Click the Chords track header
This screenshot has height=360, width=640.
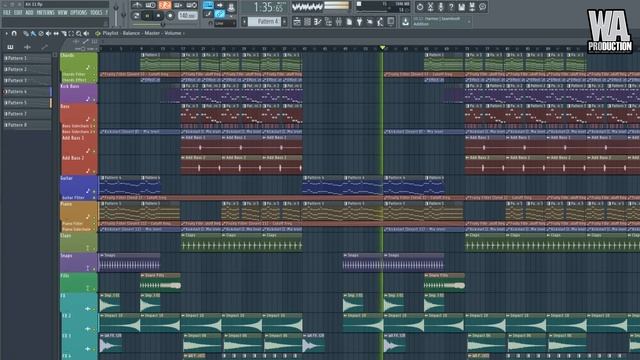tap(79, 62)
